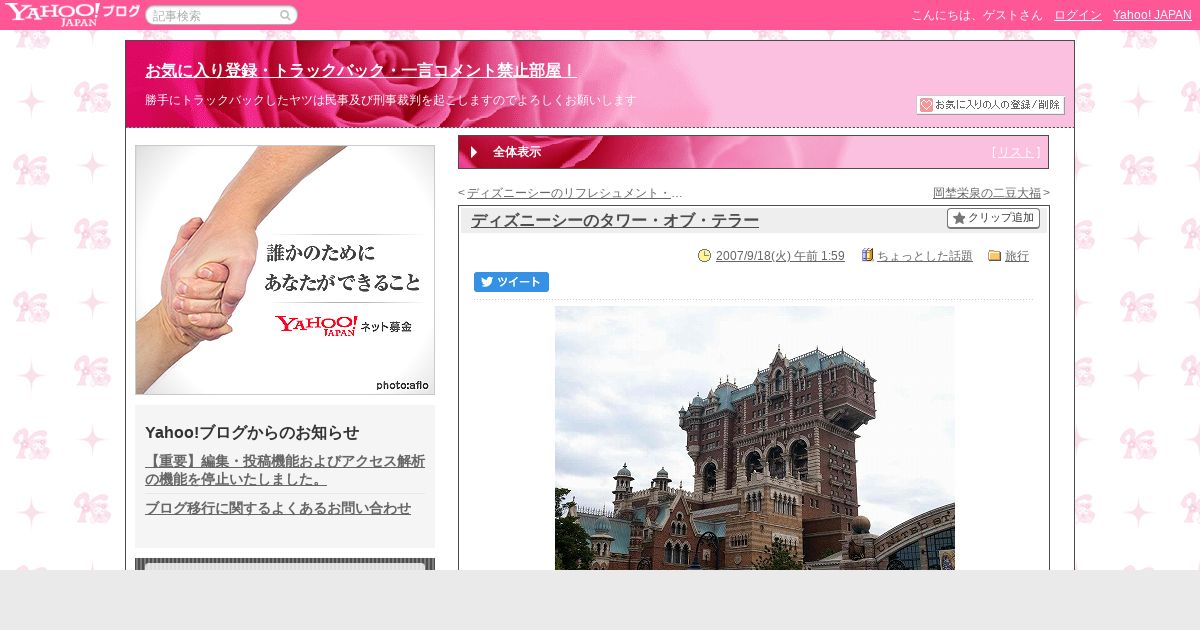This screenshot has width=1200, height=630.
Task: Click the blog subtitle 勝手にトラックバックしたヤツは text
Action: tap(390, 100)
